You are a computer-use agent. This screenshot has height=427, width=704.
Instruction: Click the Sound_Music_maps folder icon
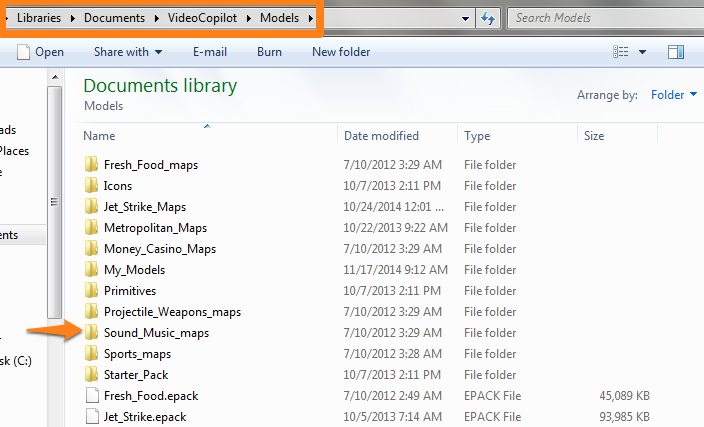(91, 333)
